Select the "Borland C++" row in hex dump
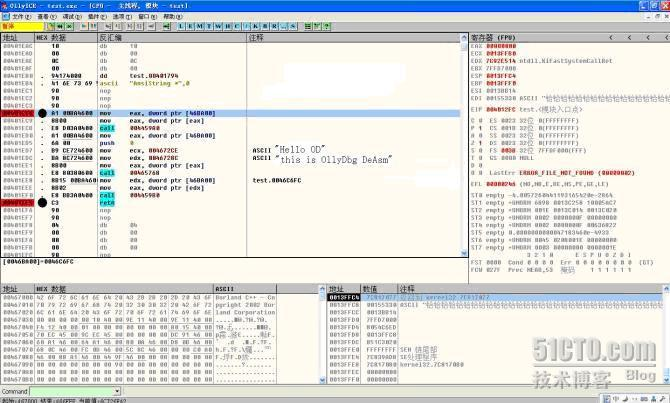Image resolution: width=670 pixels, height=403 pixels. pos(139,297)
